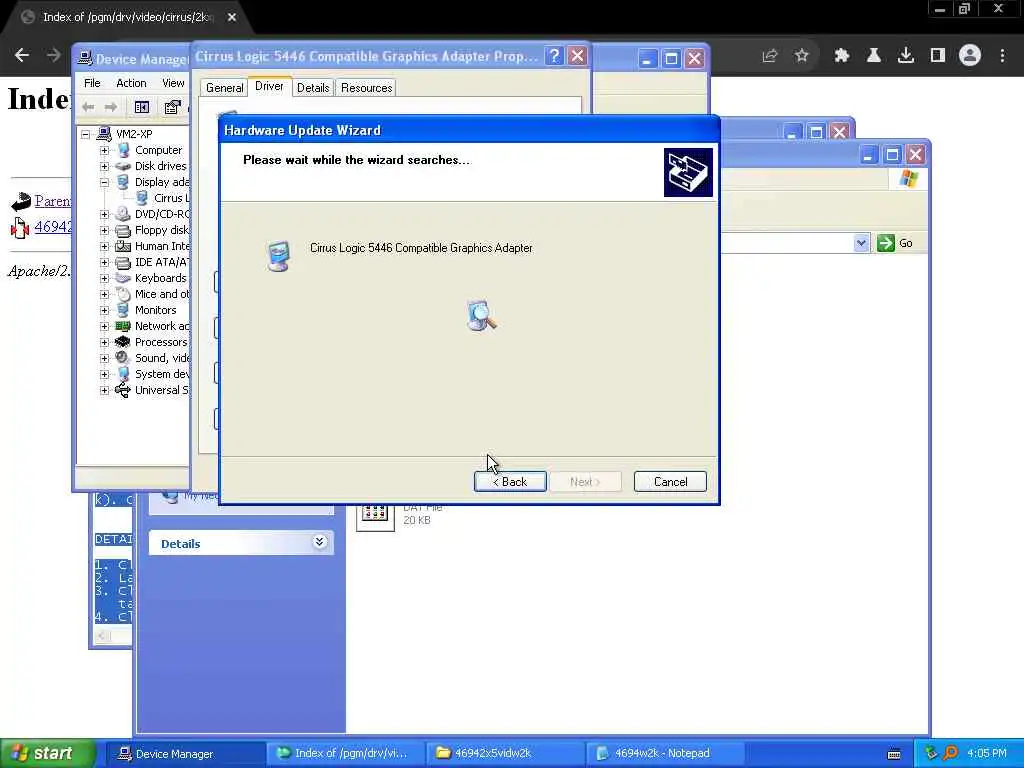This screenshot has height=768, width=1024.
Task: Select the Mice and other devices icon
Action: [123, 295]
